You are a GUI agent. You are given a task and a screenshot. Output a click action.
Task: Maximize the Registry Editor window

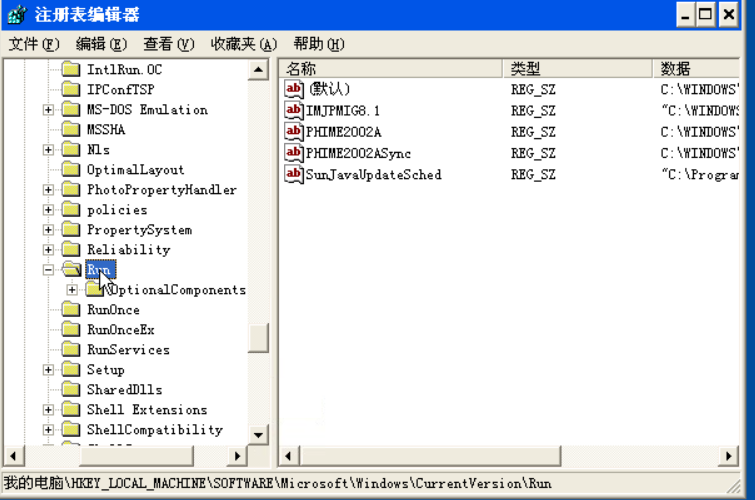point(706,15)
